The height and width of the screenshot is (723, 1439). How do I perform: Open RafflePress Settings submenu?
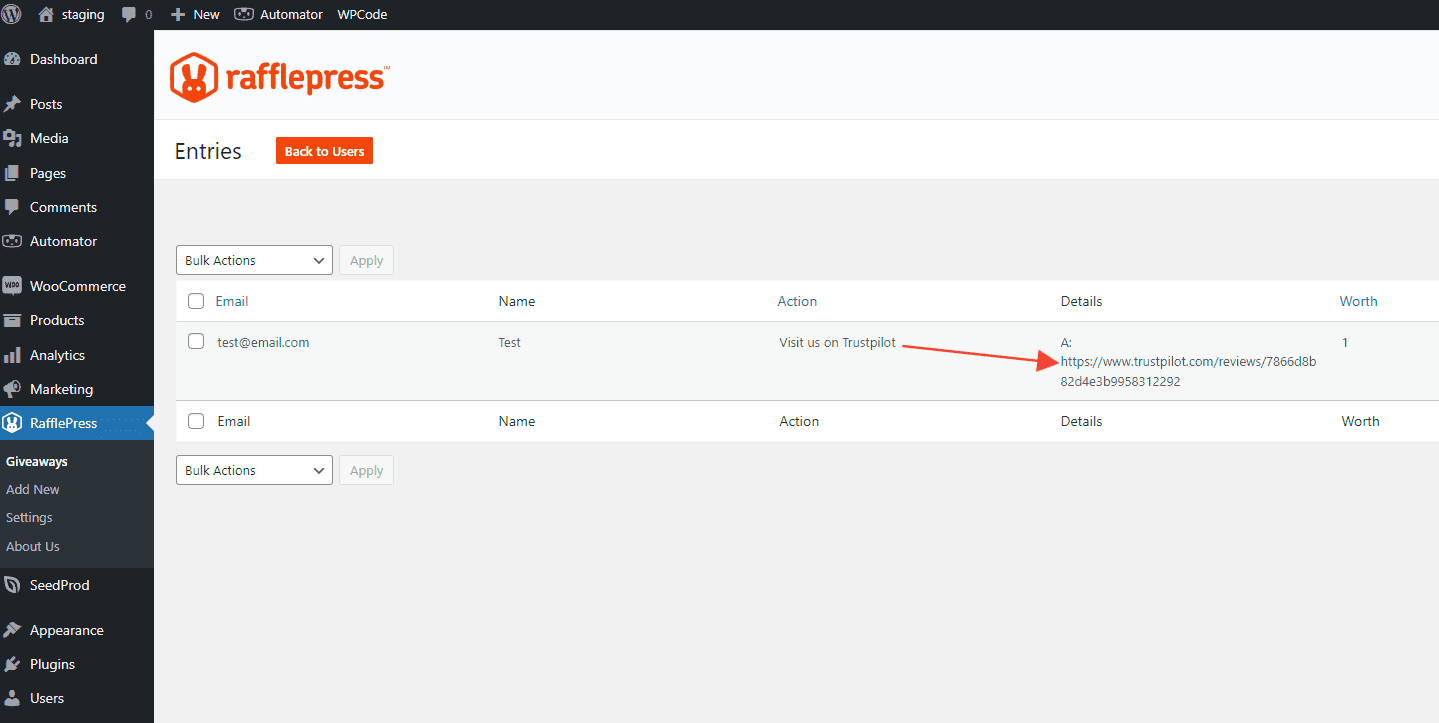pyautogui.click(x=29, y=518)
